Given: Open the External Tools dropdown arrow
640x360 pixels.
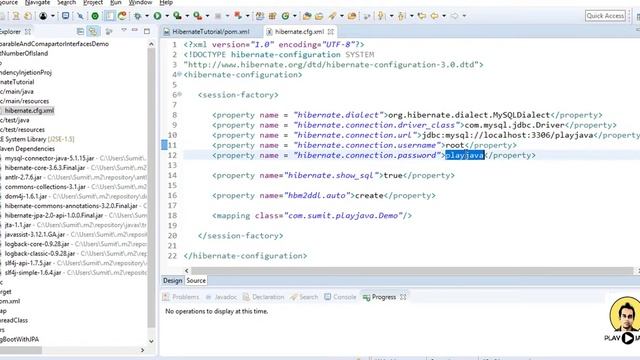Looking at the screenshot, I should [207, 16].
